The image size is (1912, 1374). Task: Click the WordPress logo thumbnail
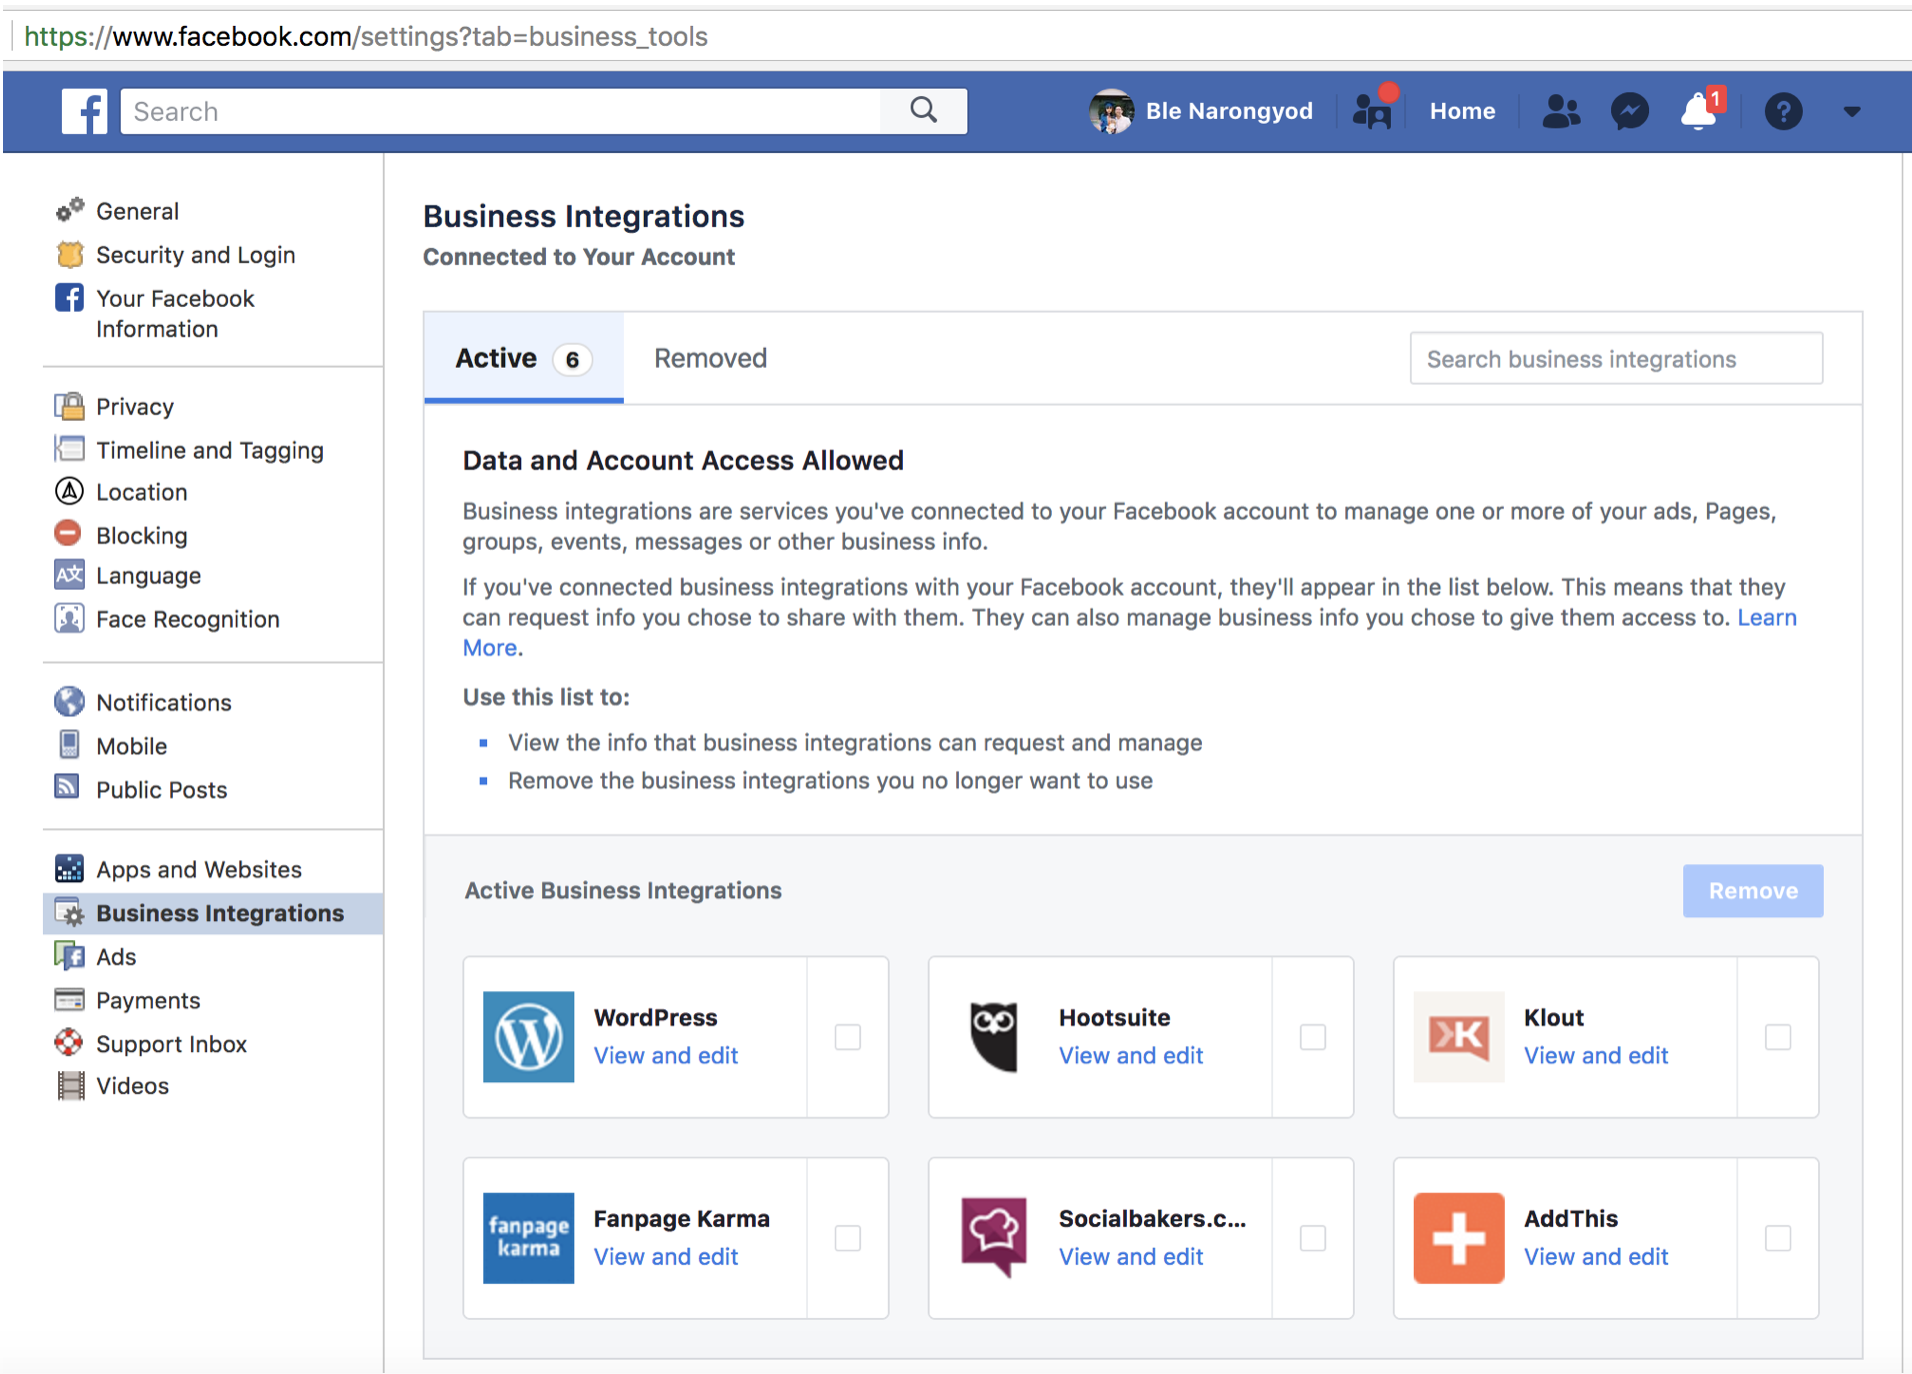pyautogui.click(x=528, y=1037)
